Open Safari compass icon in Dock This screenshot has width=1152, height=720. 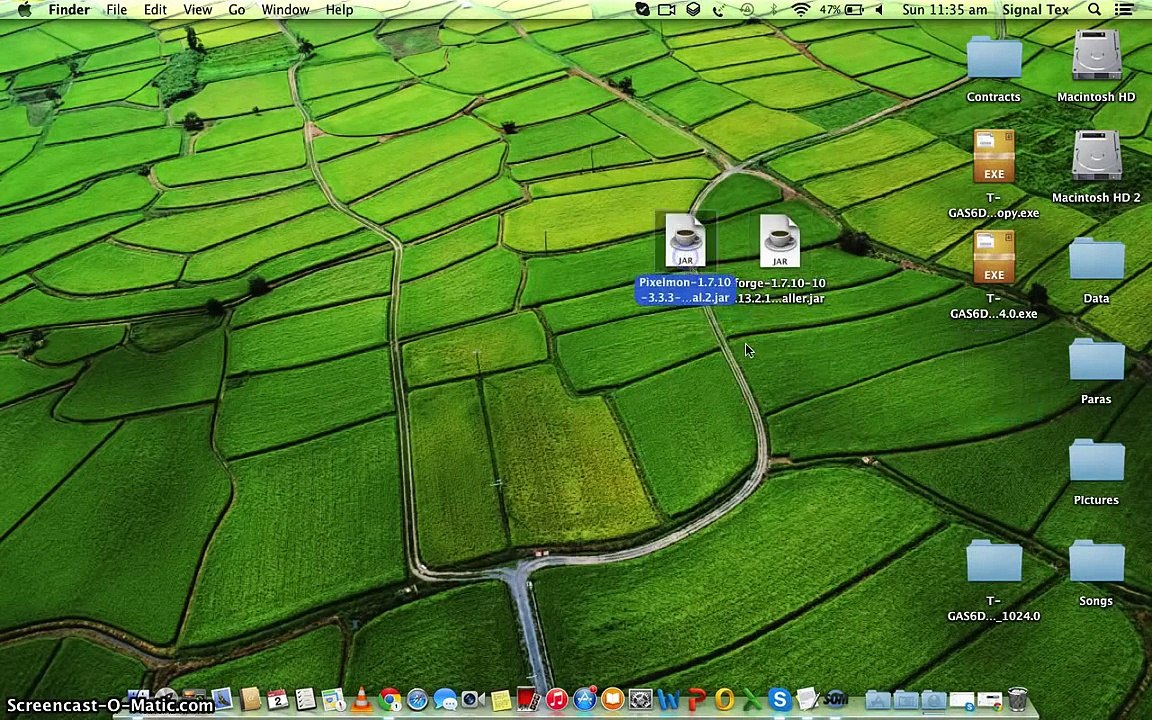tap(417, 700)
